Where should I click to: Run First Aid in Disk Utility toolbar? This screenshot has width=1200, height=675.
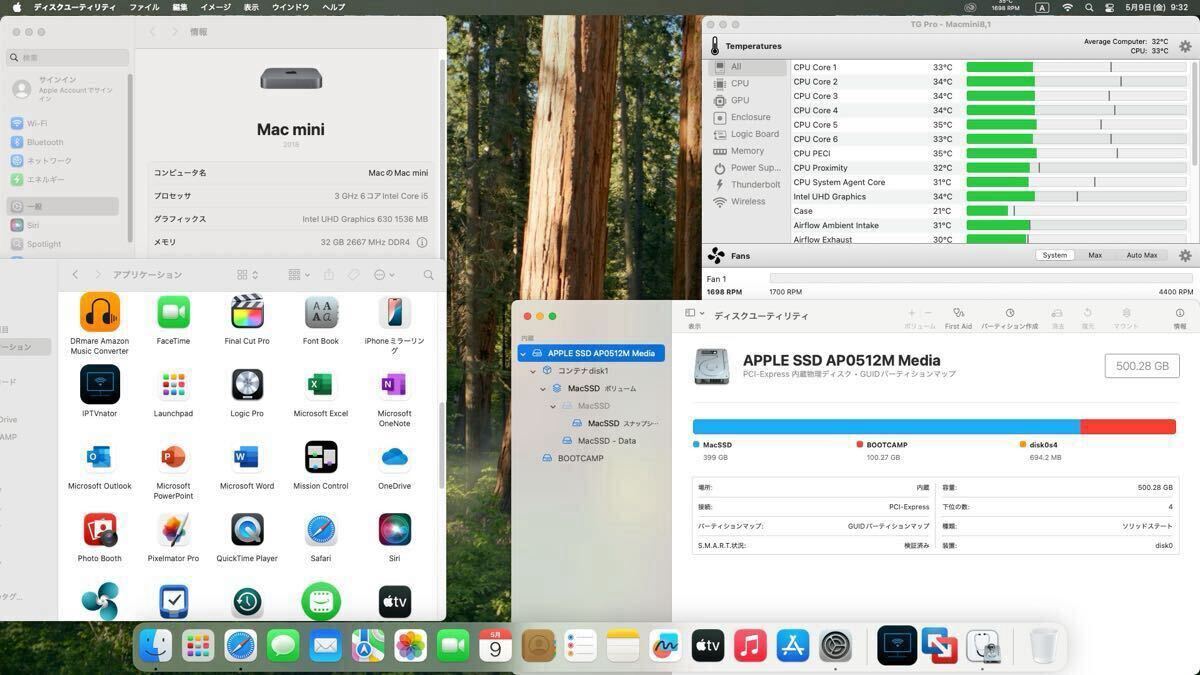(958, 318)
